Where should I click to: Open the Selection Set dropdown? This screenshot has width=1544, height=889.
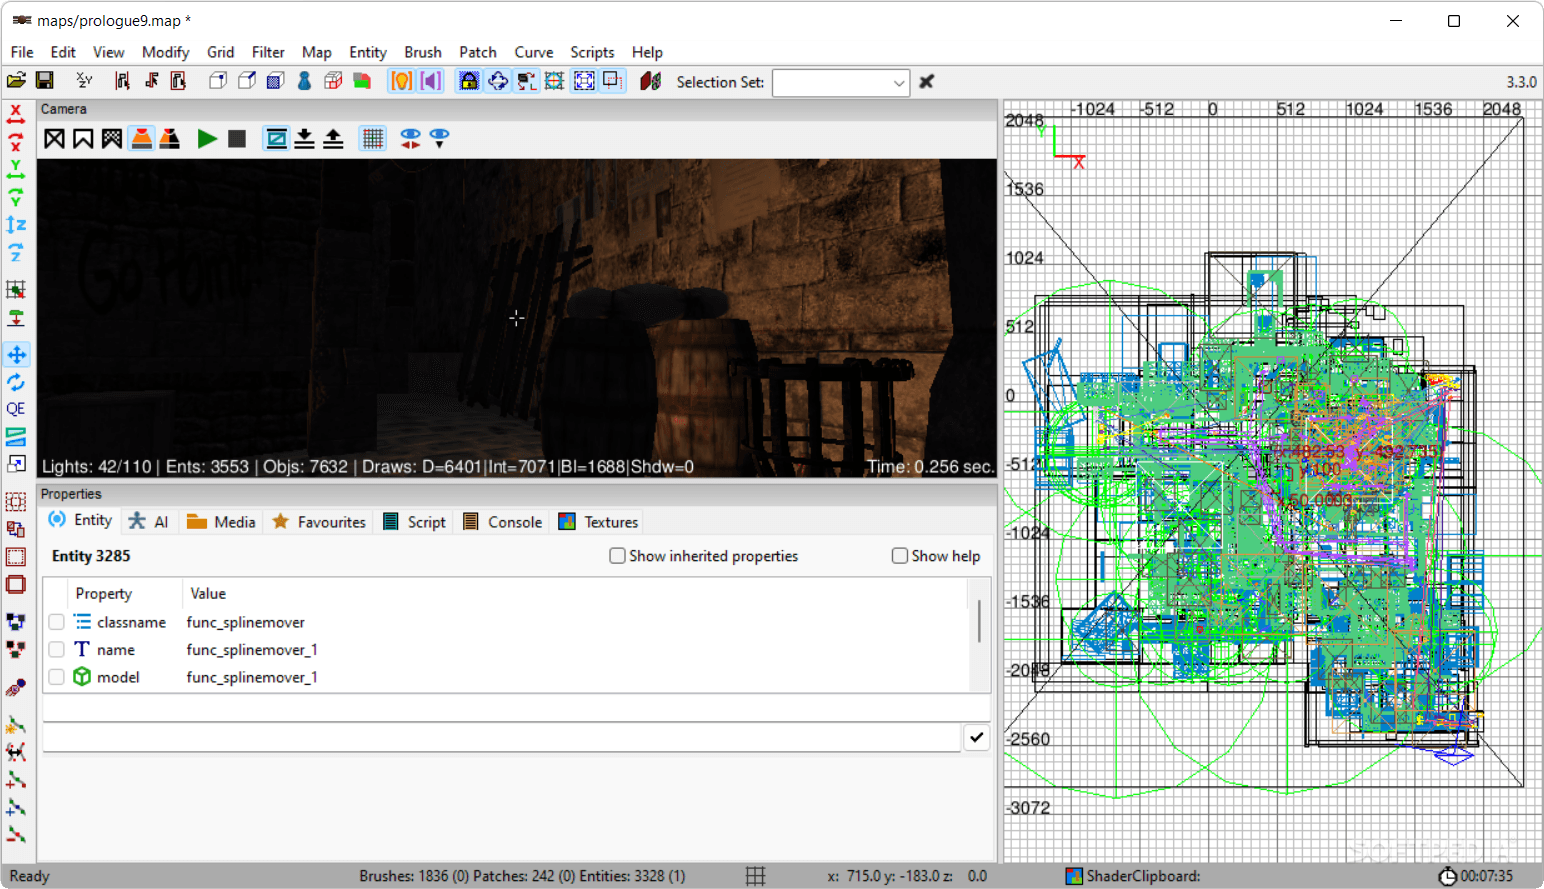841,82
